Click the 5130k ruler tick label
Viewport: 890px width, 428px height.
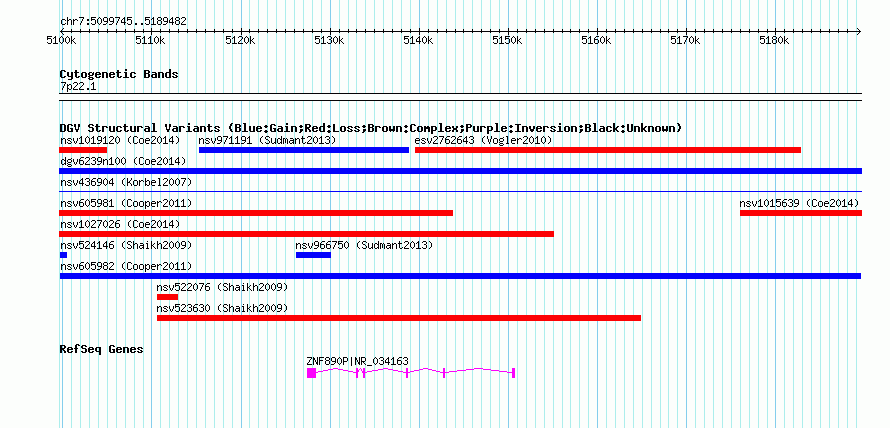click(329, 41)
